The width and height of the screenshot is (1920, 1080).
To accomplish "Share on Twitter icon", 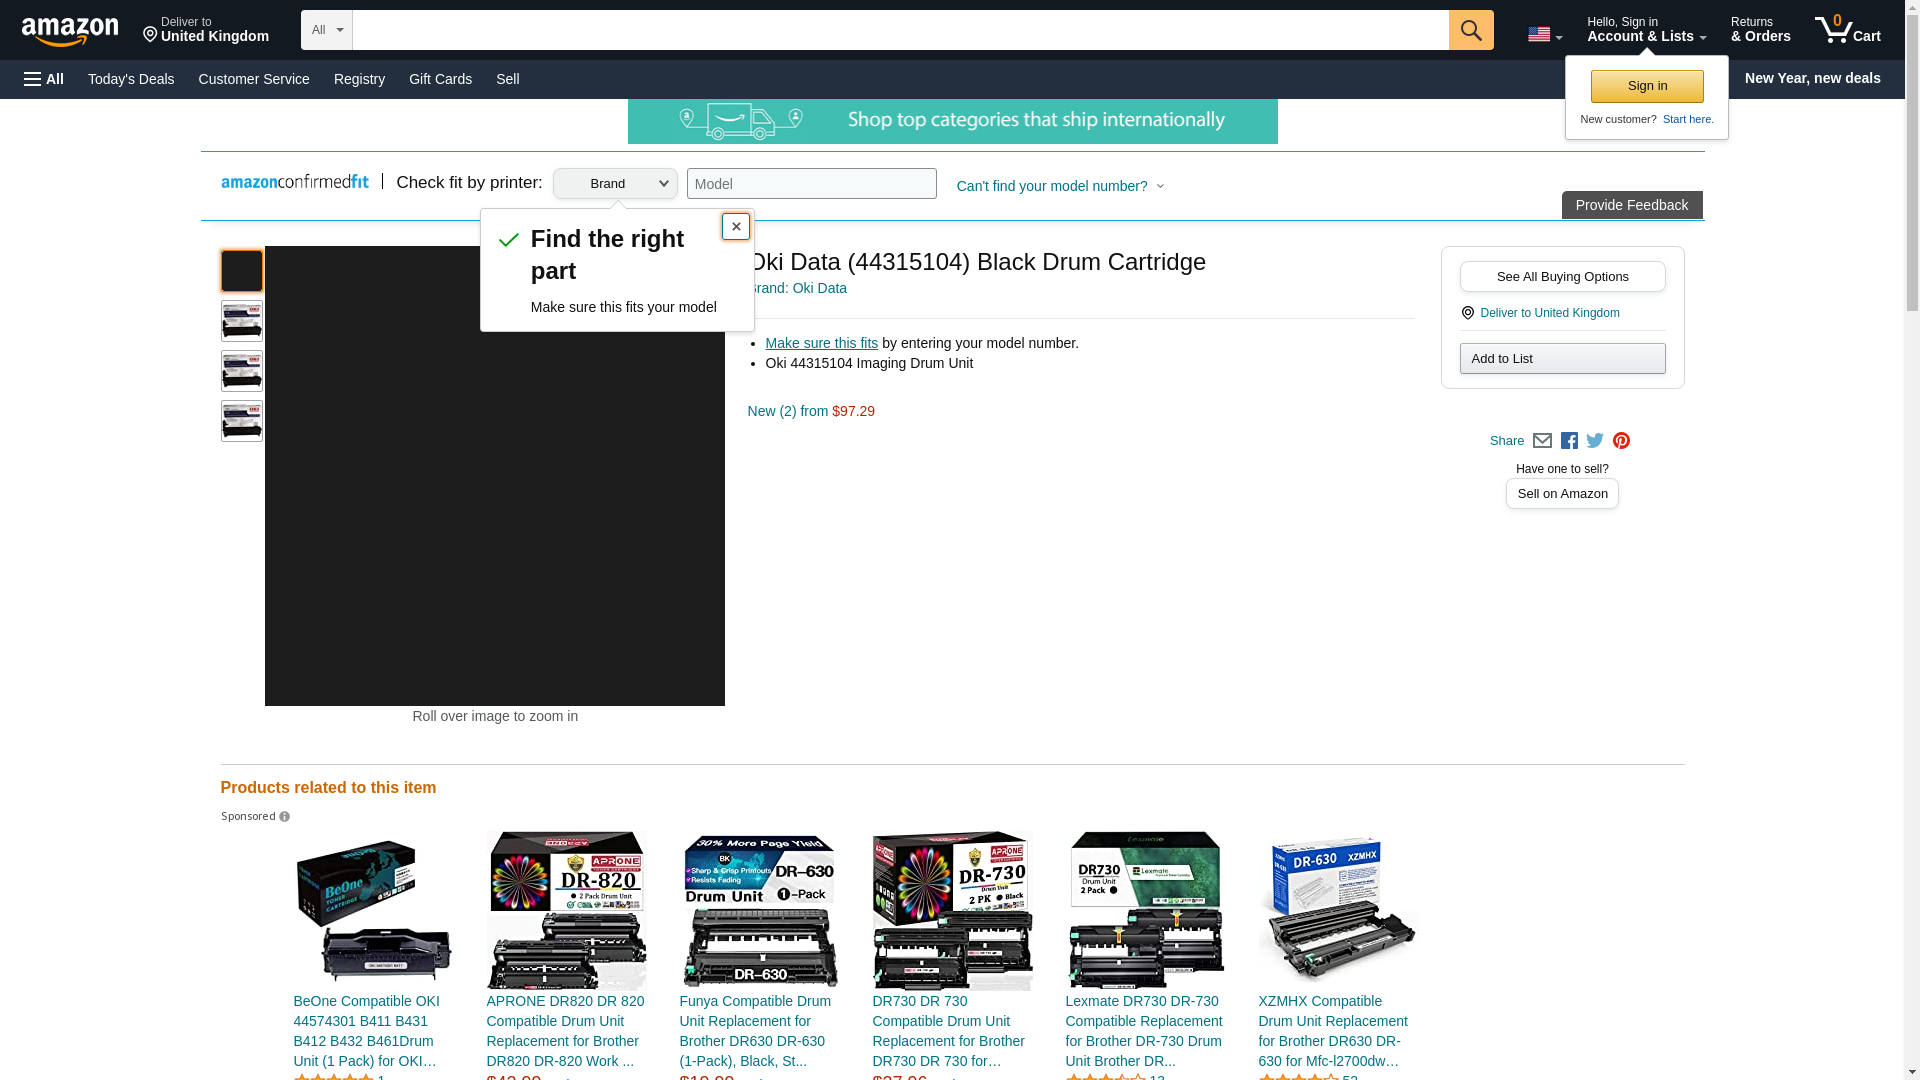I will click(1595, 441).
